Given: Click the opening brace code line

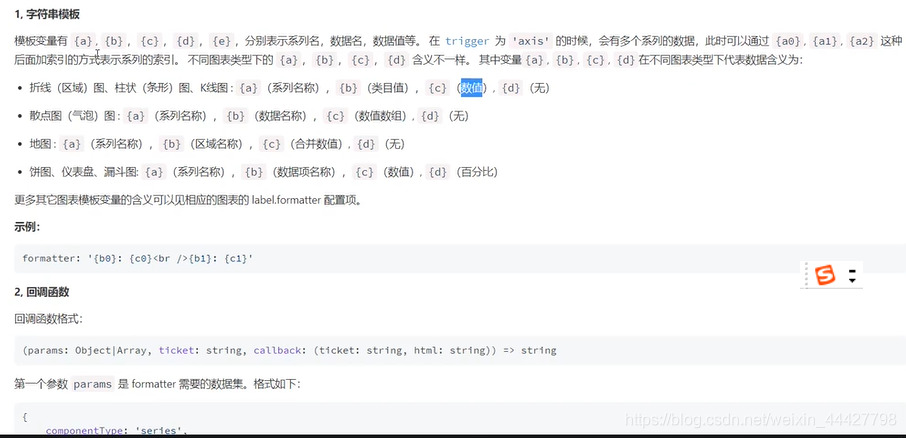Looking at the screenshot, I should [x=25, y=417].
